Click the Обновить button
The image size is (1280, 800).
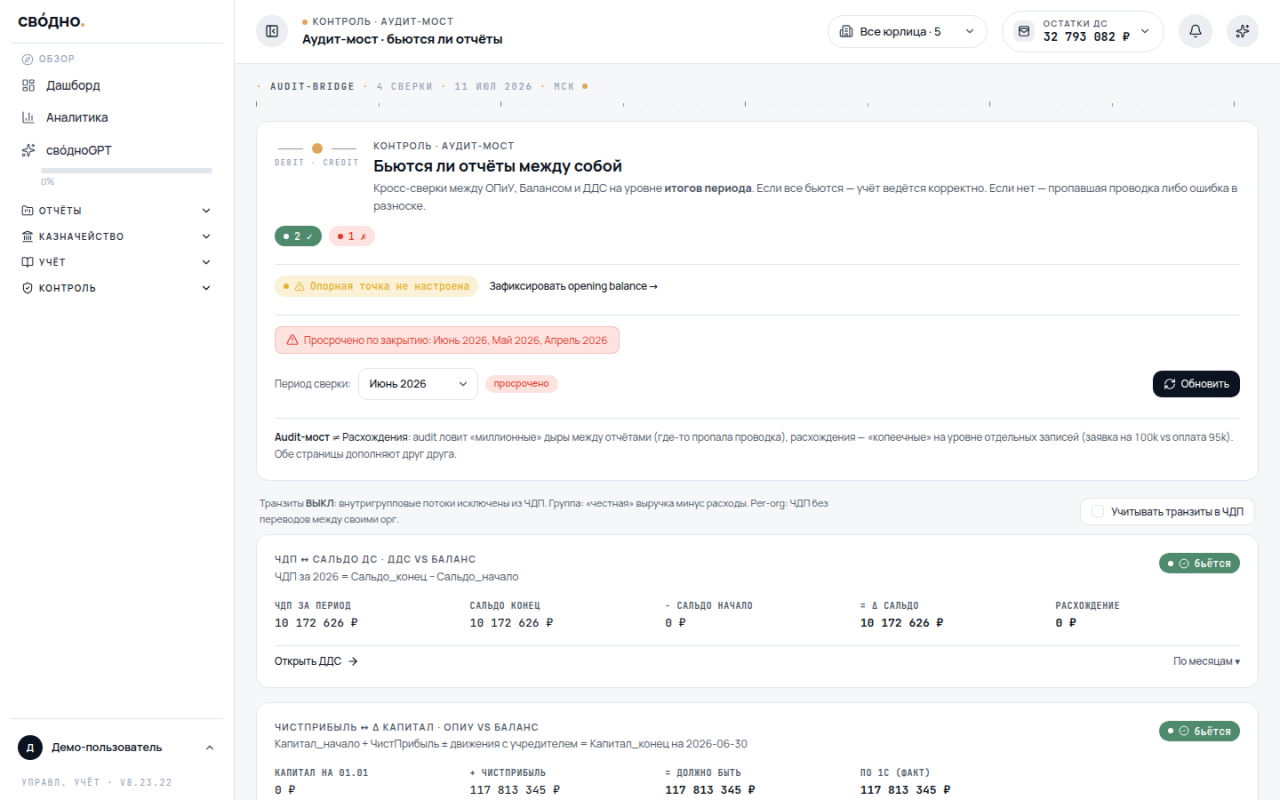coord(1196,384)
